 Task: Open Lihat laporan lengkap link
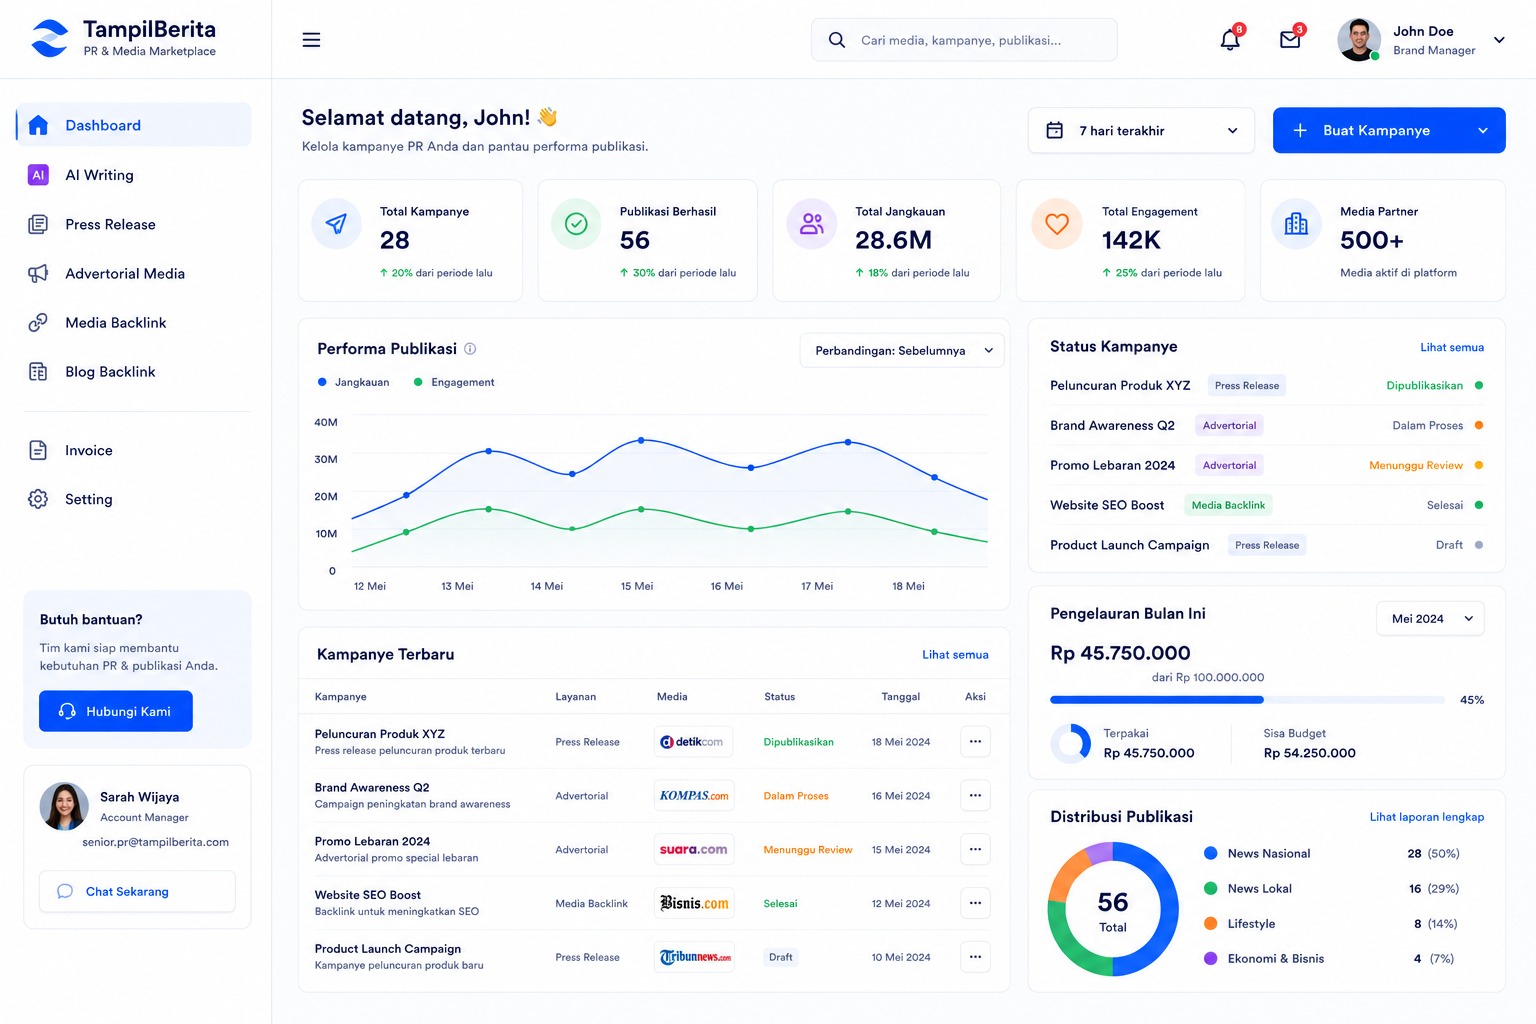pos(1427,817)
